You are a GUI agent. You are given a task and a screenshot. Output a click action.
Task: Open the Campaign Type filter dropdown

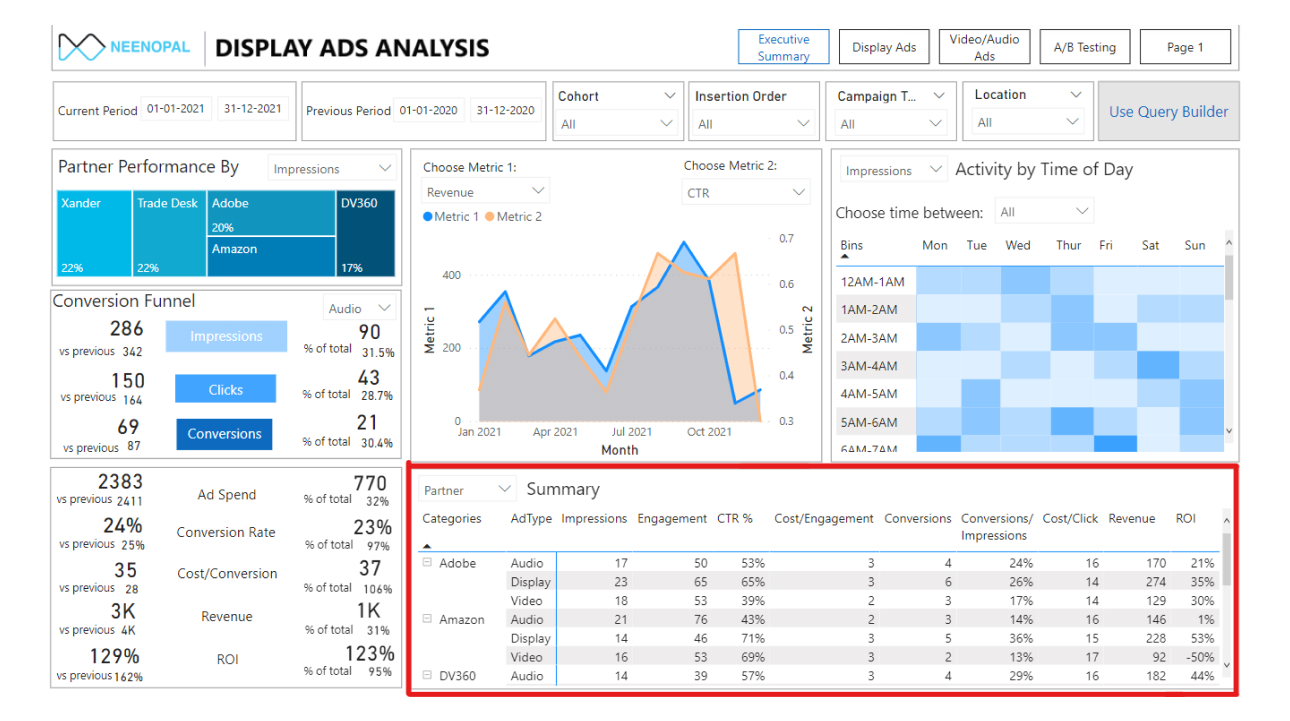892,123
